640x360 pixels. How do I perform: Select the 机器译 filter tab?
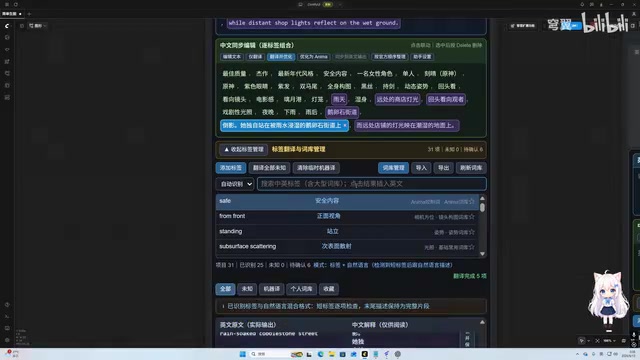[x=271, y=289]
